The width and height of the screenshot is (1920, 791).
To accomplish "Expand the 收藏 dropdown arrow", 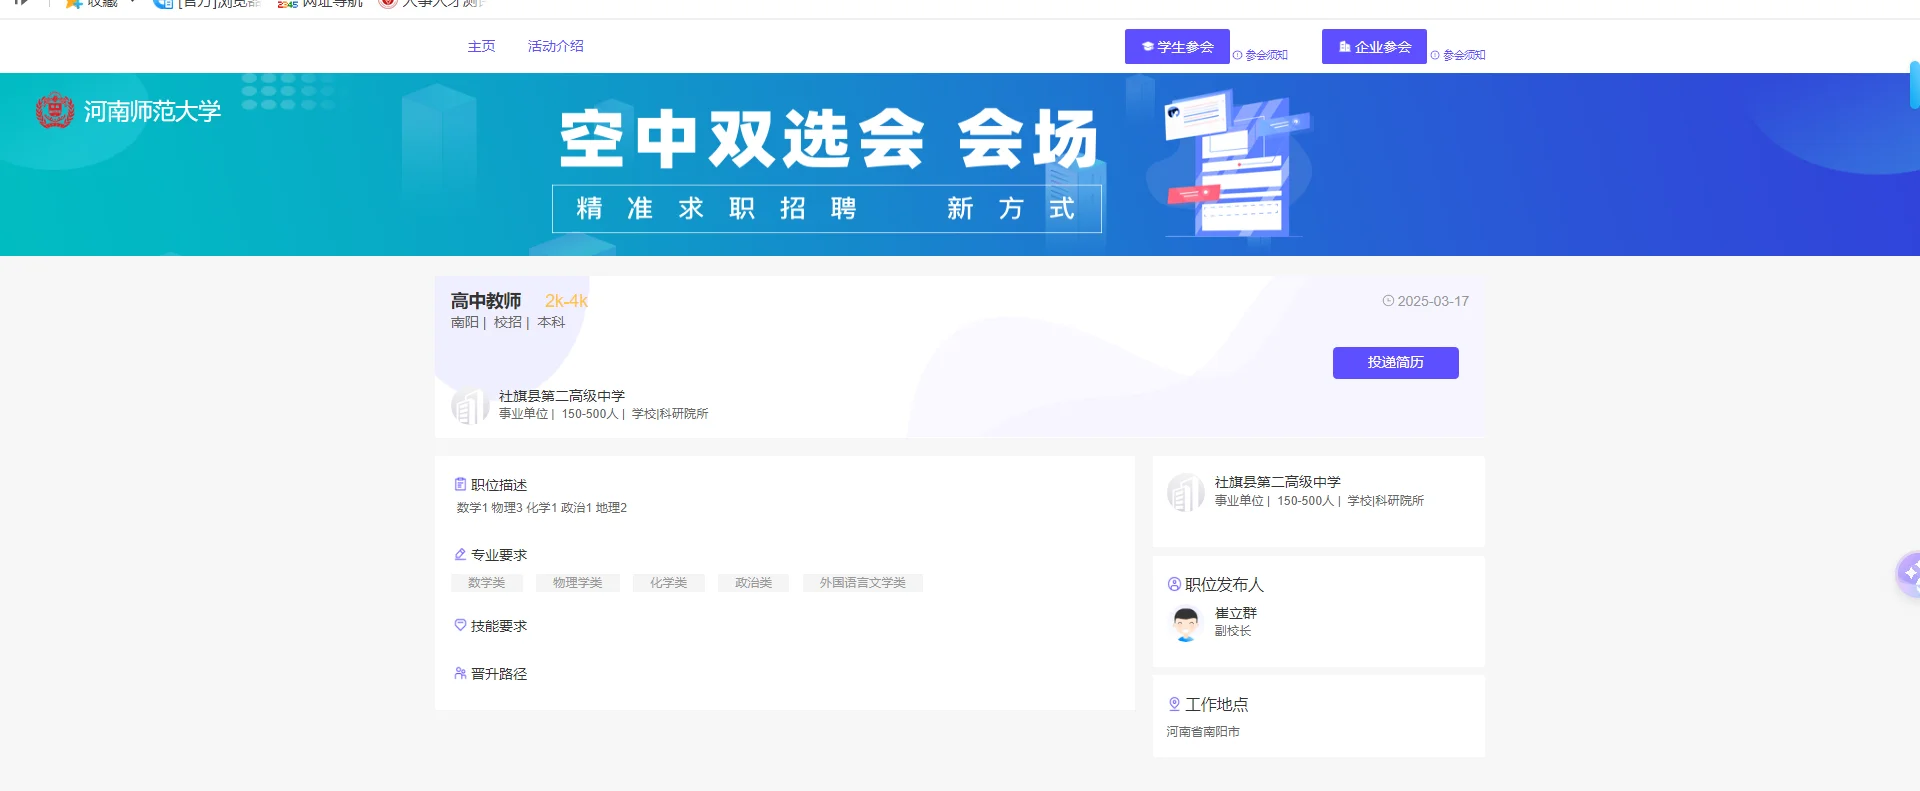I will 132,2.
